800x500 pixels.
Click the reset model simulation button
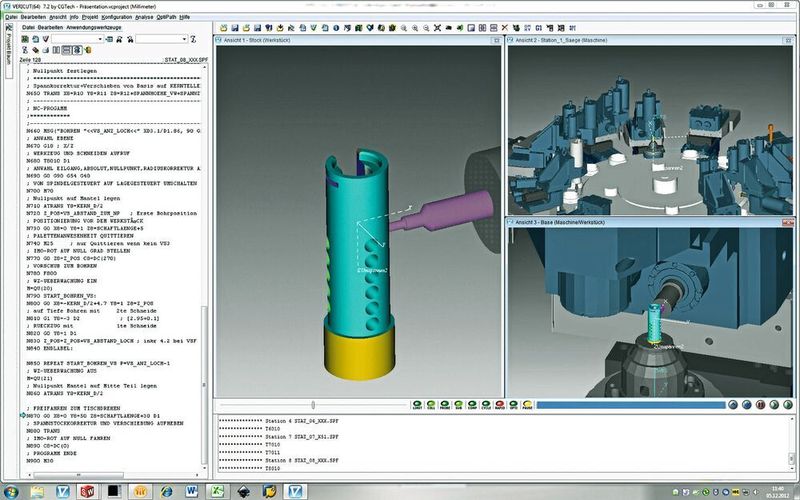733,405
